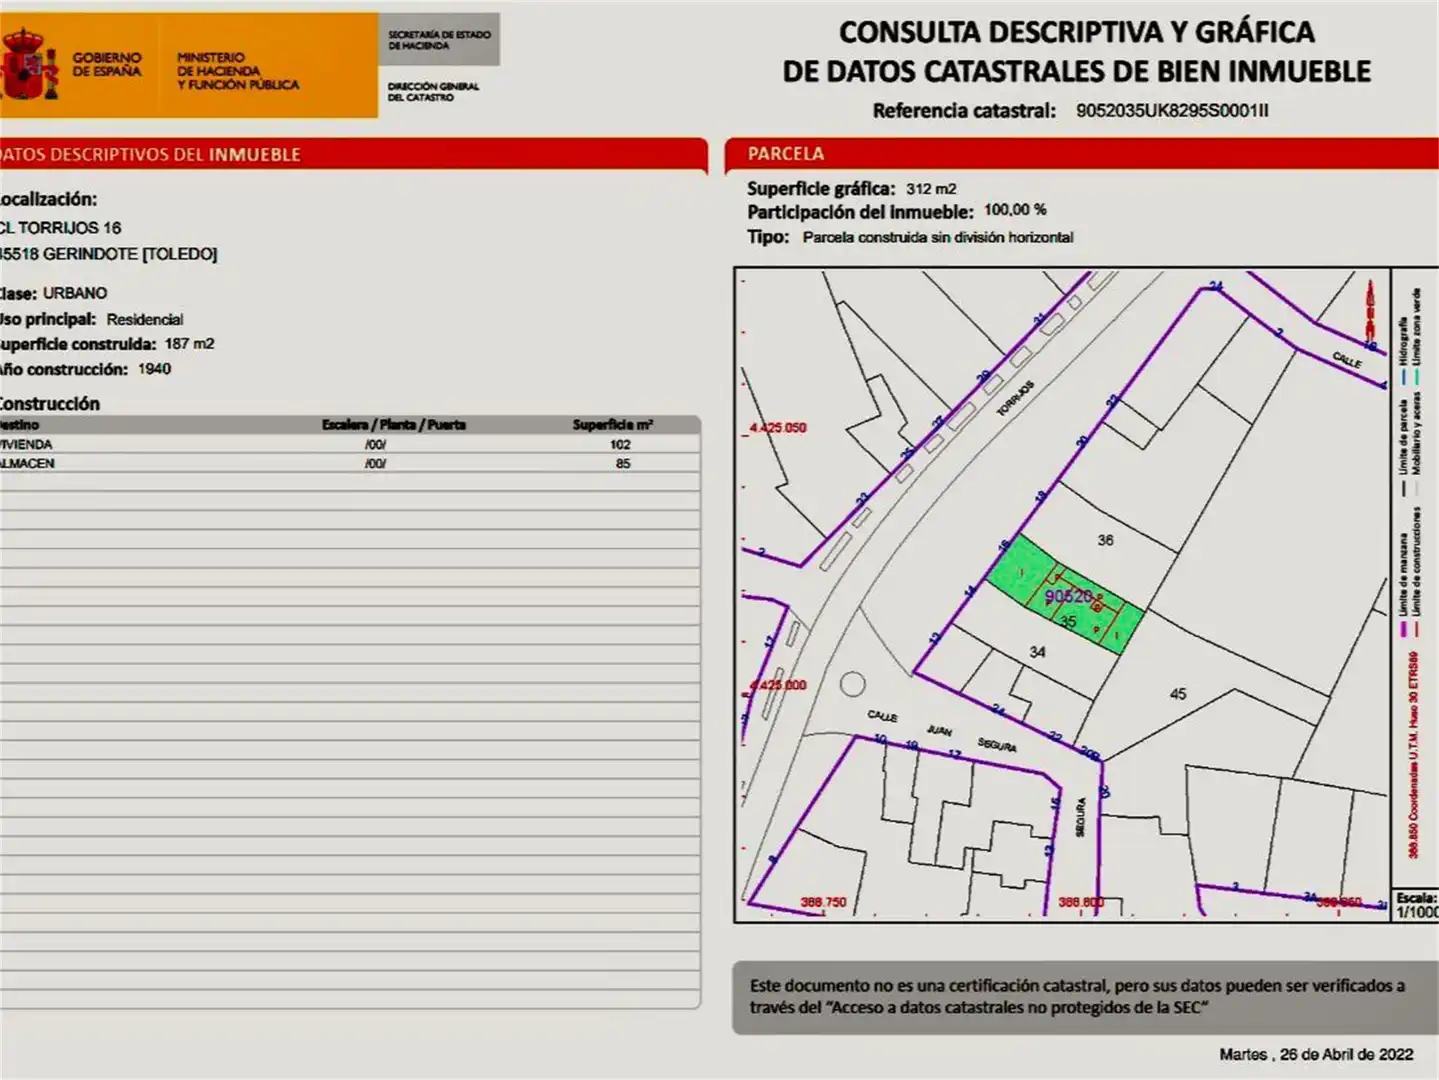Click 'DIRECCIÓN GENERAL DEL CATASTRO' label
1439x1080 pixels.
(433, 92)
